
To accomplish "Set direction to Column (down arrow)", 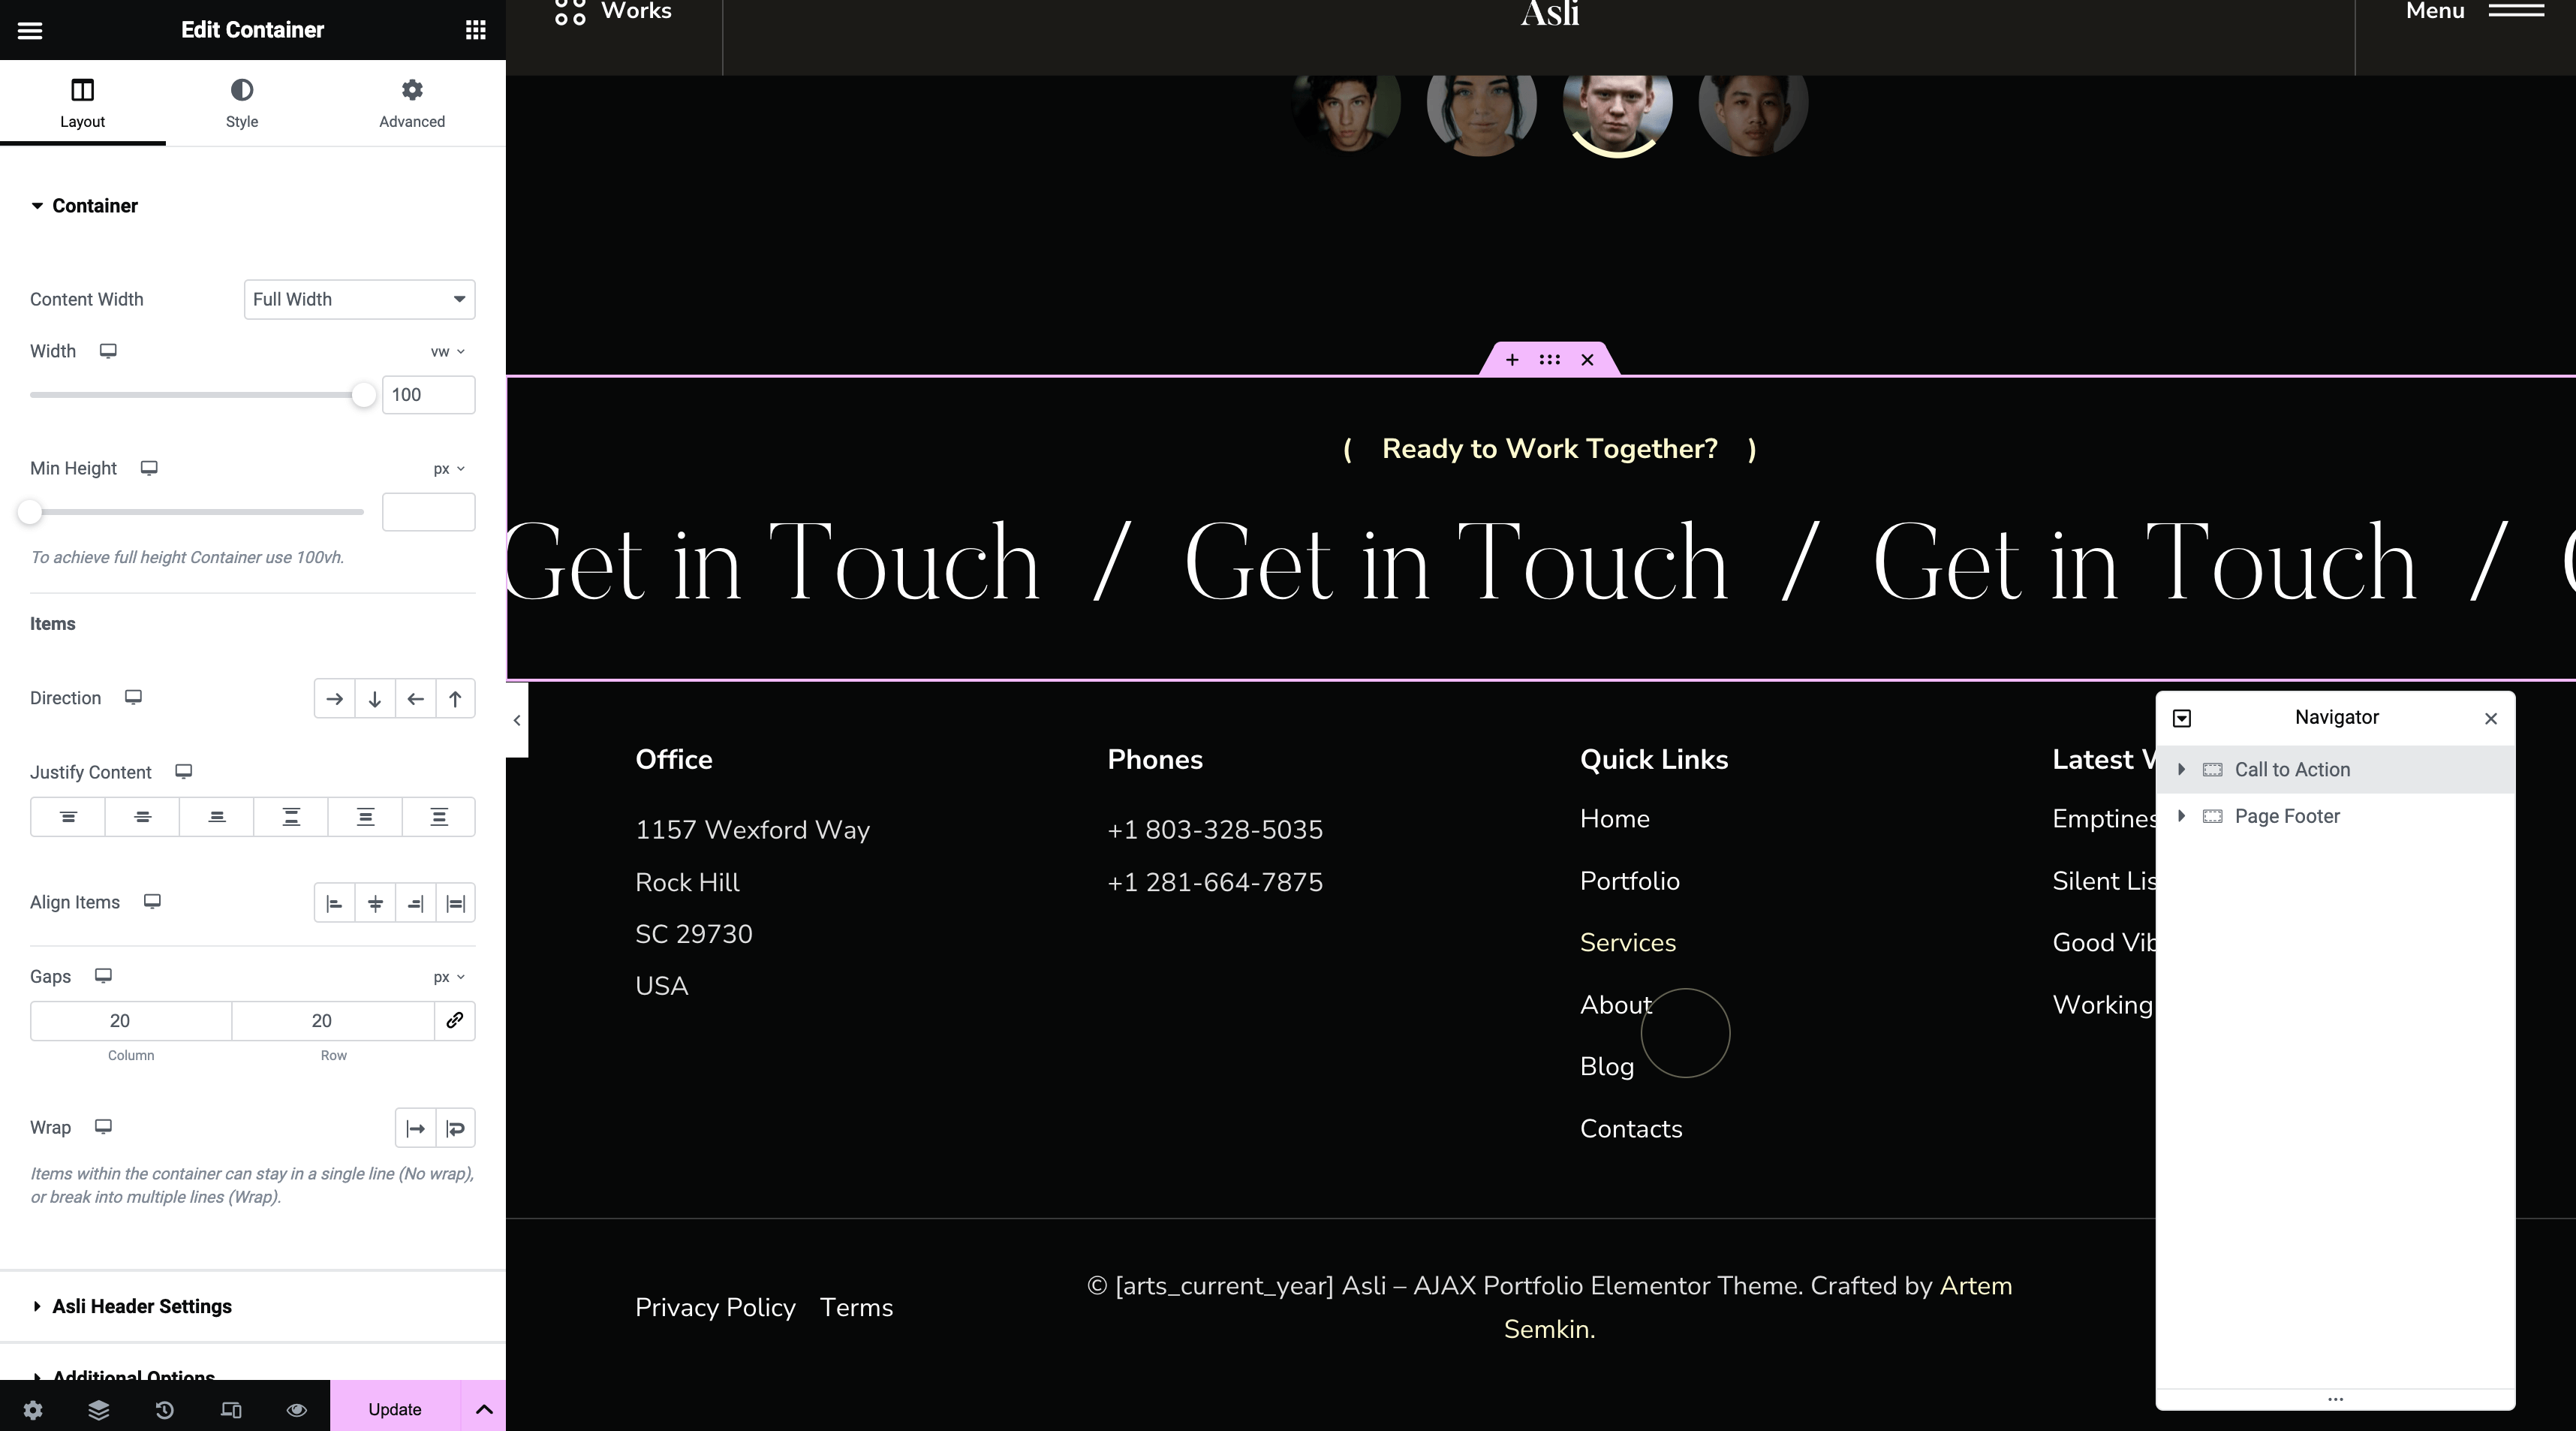I will point(375,699).
